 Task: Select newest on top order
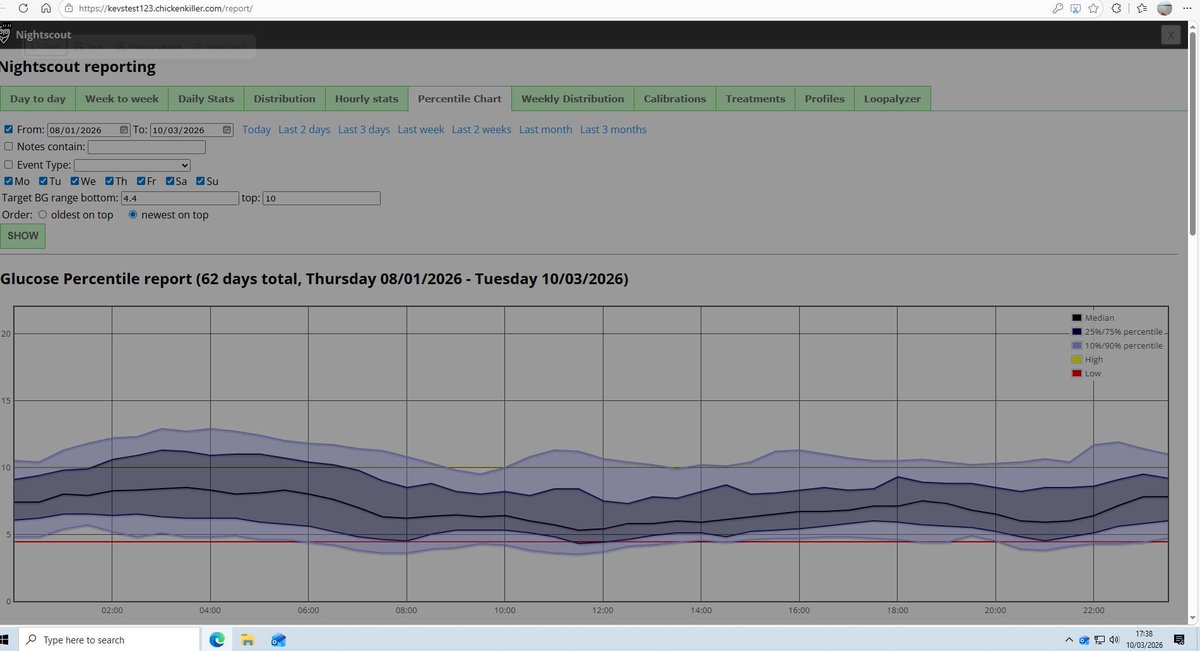click(133, 215)
